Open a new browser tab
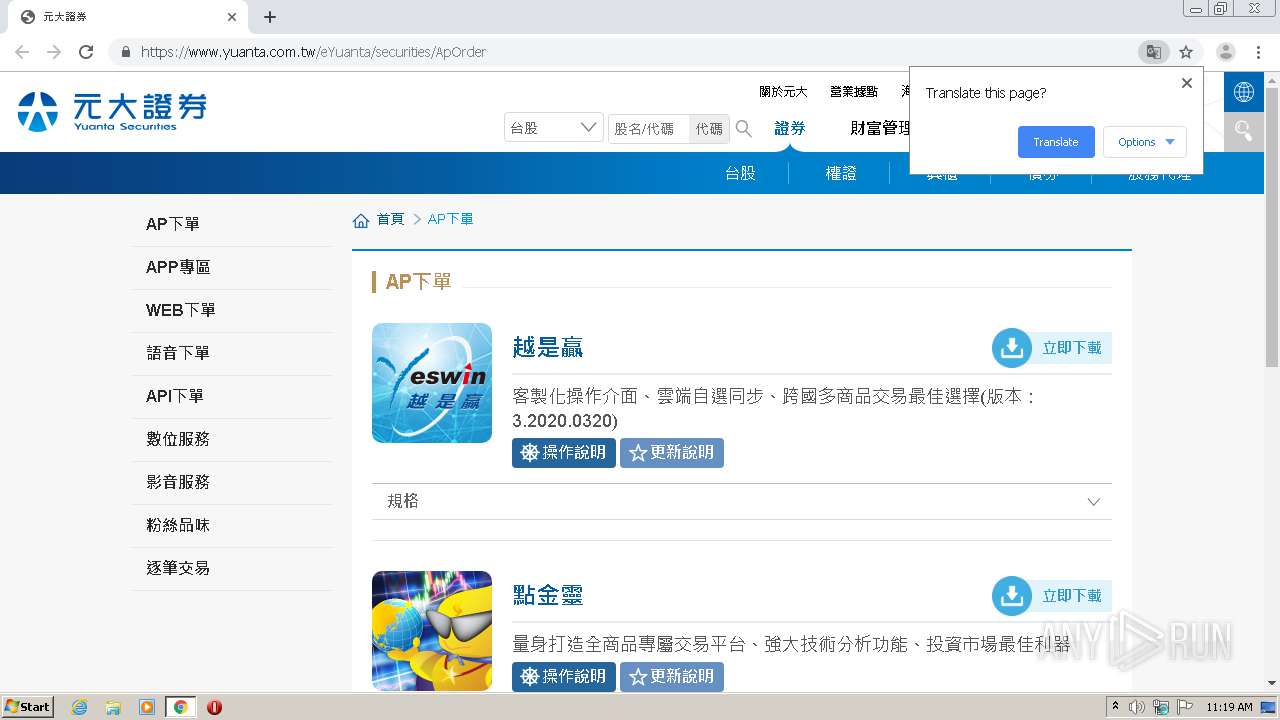 [x=270, y=17]
